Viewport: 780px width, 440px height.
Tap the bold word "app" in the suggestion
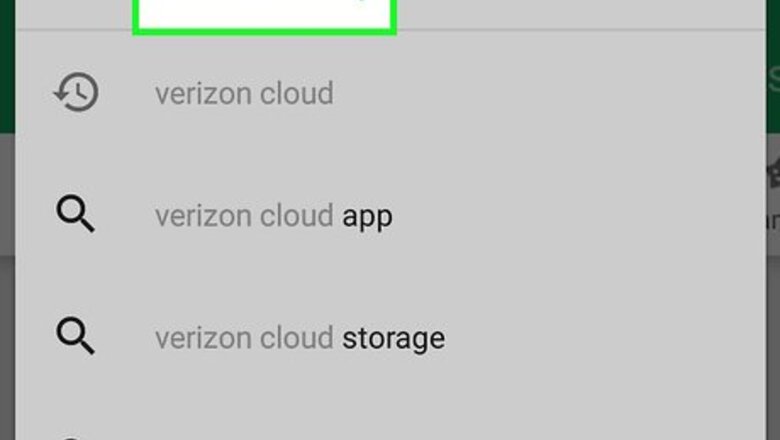click(x=367, y=217)
